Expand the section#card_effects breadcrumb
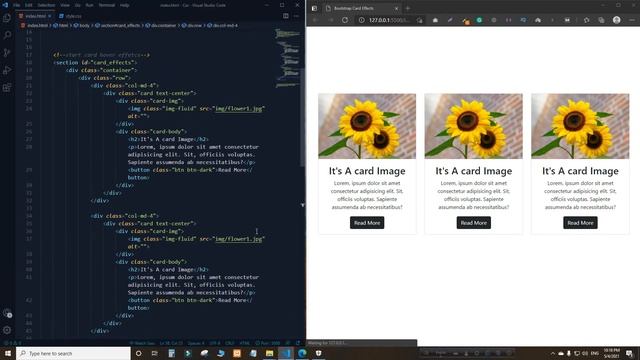 coord(118,25)
